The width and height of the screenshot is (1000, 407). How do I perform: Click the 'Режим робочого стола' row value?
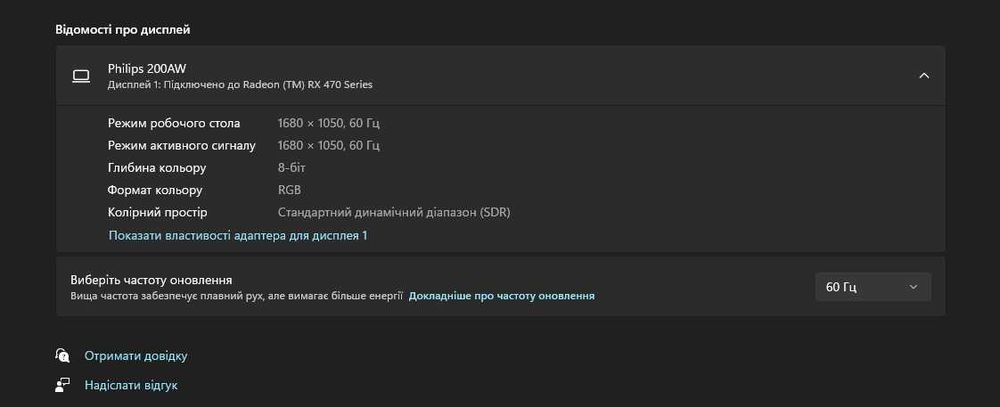[x=328, y=123]
